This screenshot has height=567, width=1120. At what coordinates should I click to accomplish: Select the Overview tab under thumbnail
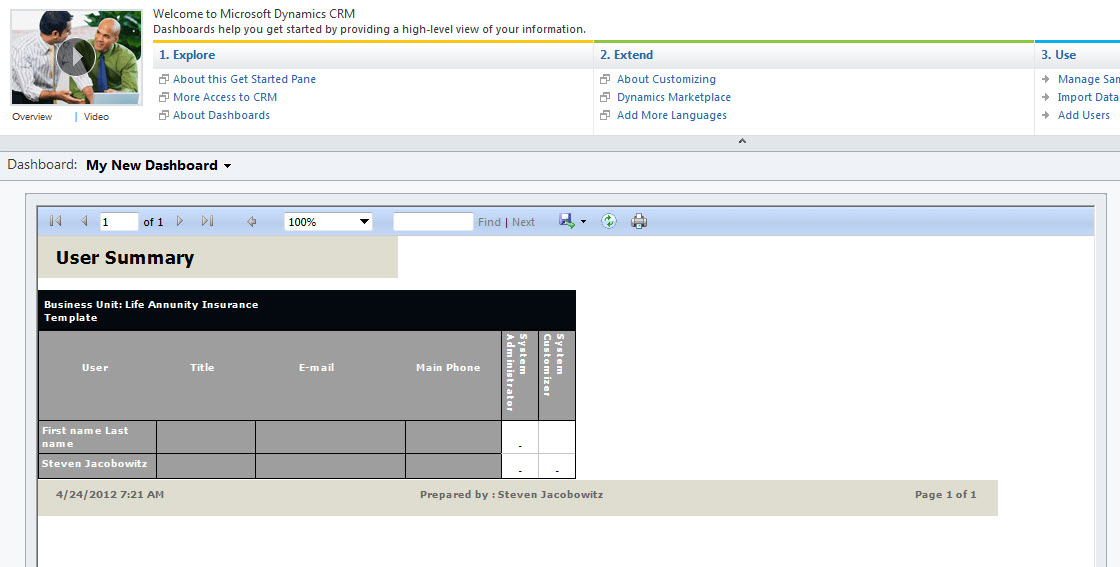(x=32, y=117)
